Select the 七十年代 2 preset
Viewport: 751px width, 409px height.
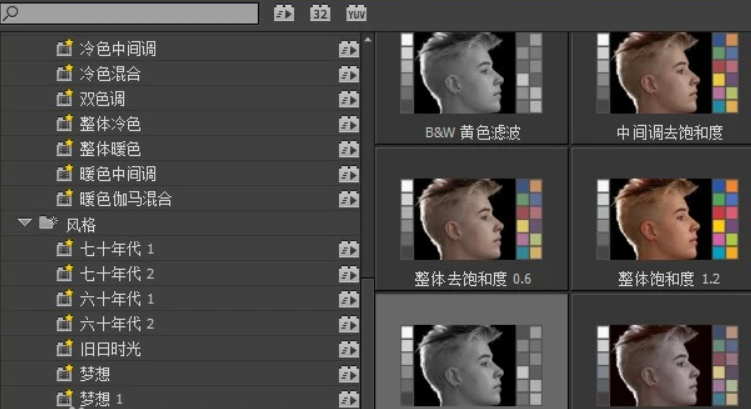click(x=116, y=273)
